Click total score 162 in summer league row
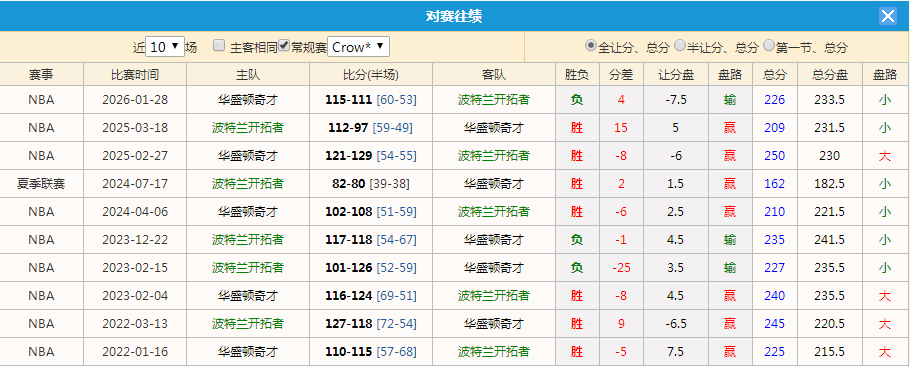Screen dimensions: 910x367 tap(775, 184)
